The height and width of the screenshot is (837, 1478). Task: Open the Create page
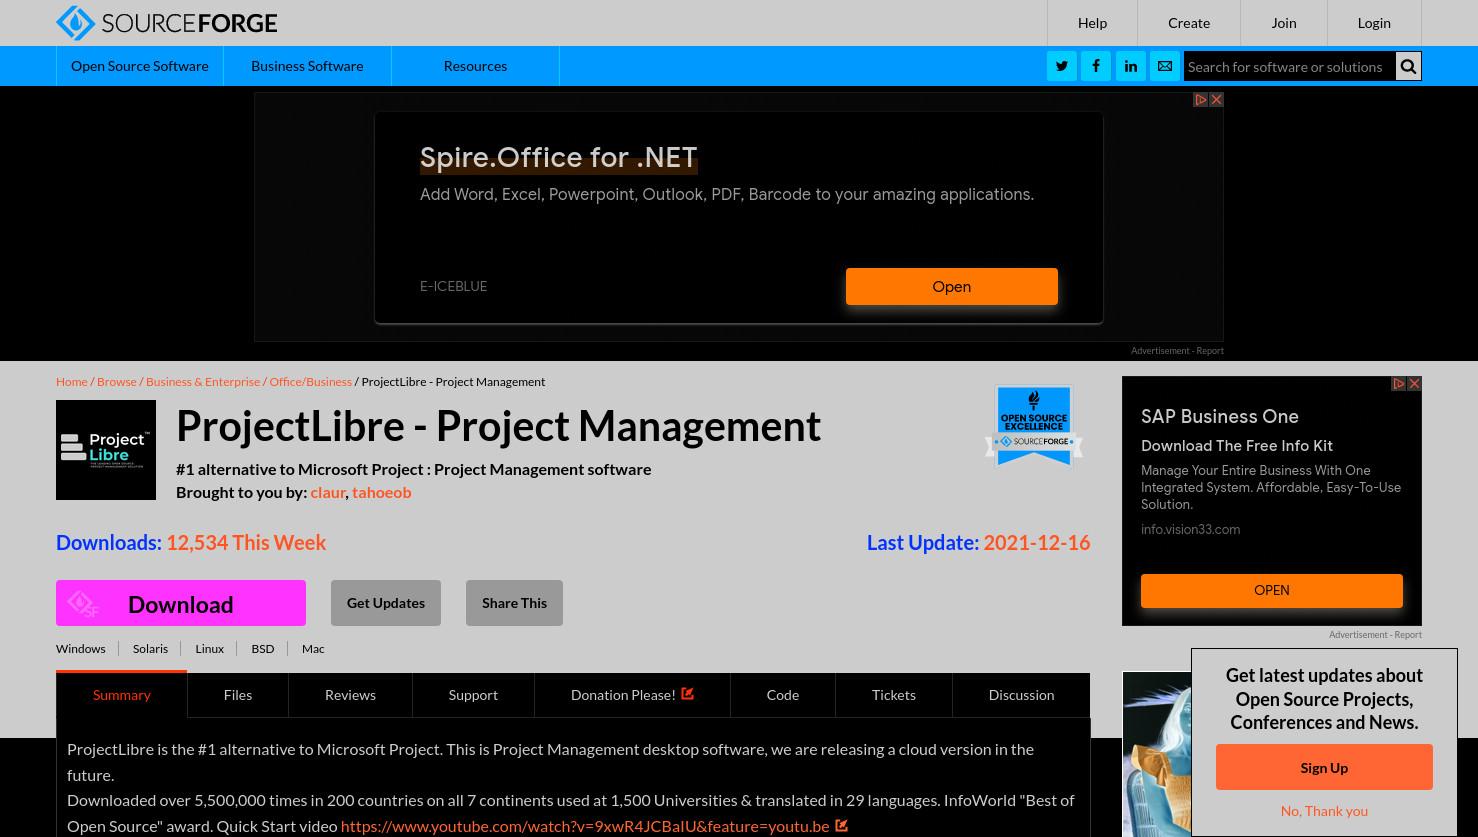pos(1189,23)
